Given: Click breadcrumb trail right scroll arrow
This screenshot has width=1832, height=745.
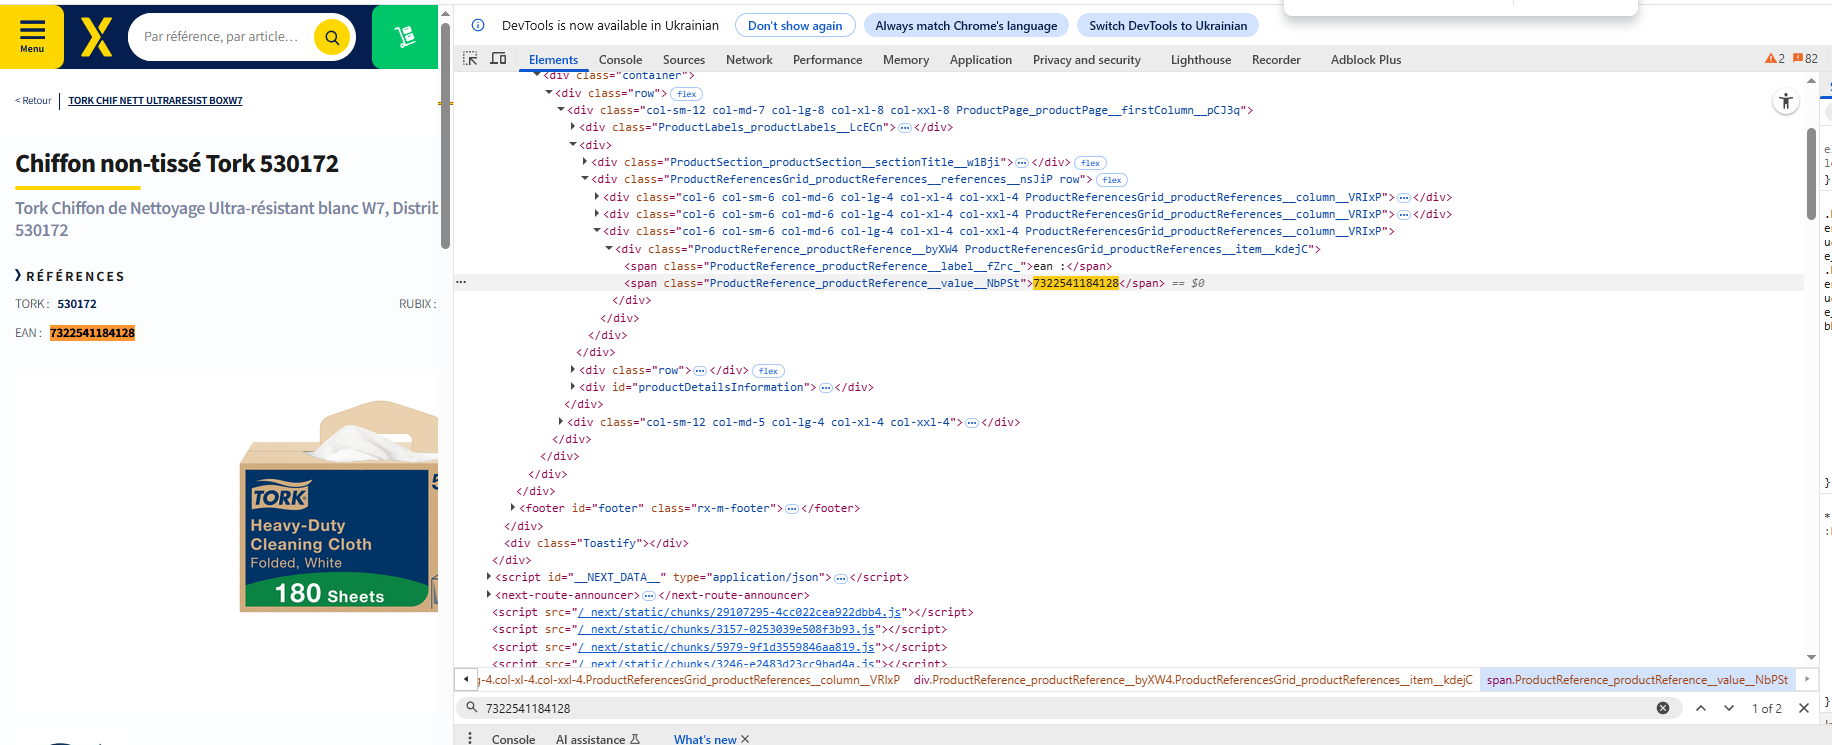Looking at the screenshot, I should [1807, 680].
